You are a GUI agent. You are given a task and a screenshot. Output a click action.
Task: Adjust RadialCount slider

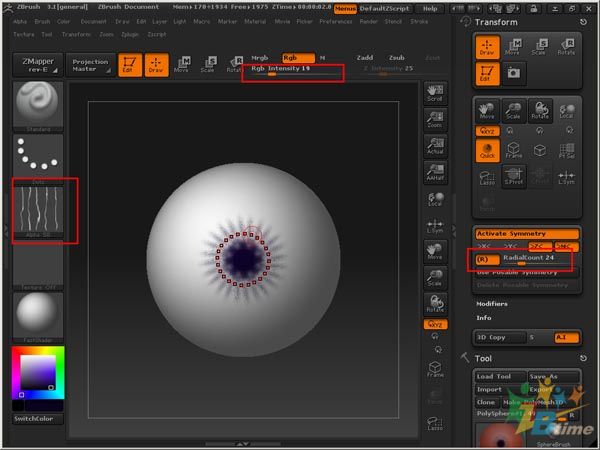pos(538,259)
